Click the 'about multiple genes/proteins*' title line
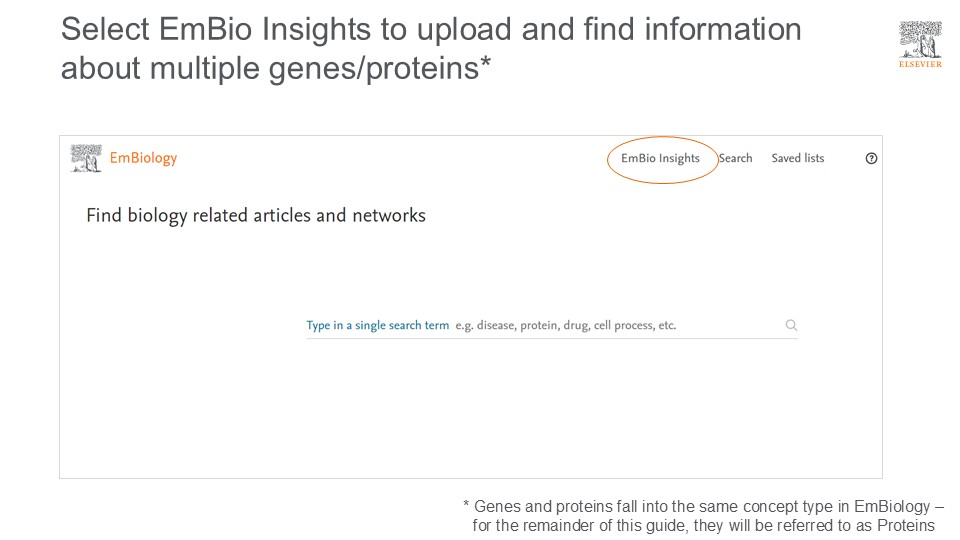The width and height of the screenshot is (960, 540). pyautogui.click(x=275, y=69)
